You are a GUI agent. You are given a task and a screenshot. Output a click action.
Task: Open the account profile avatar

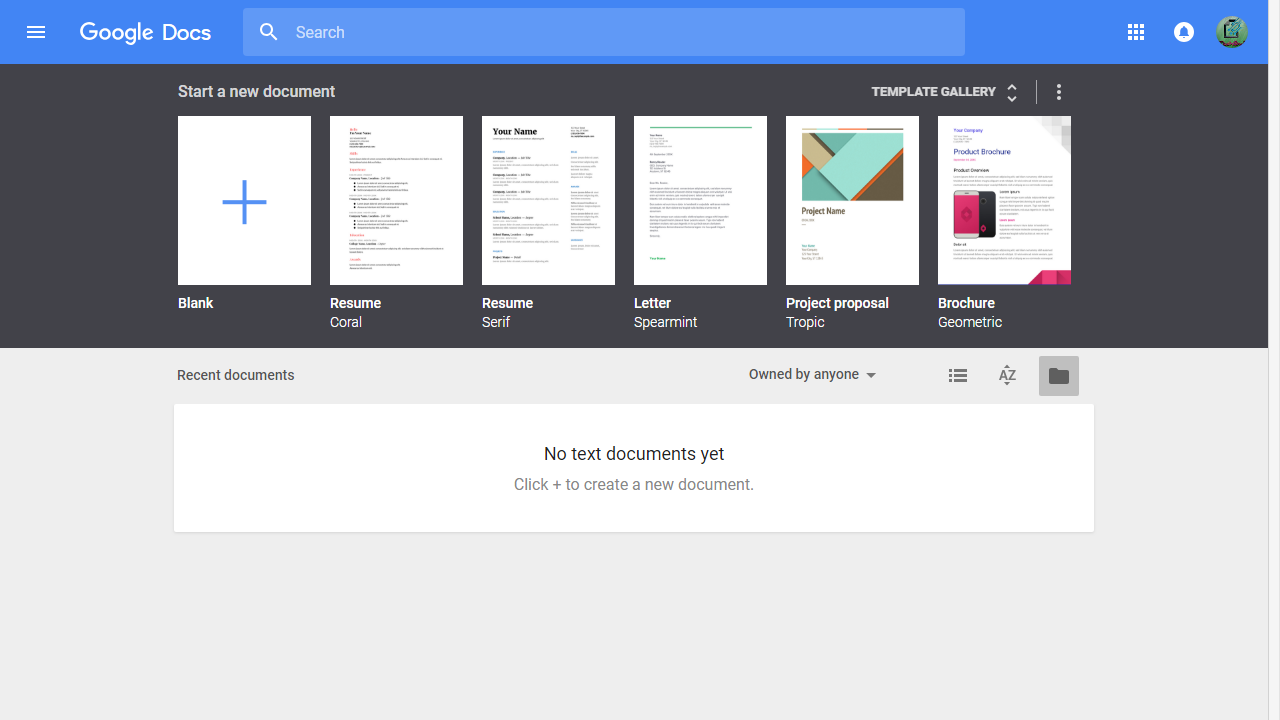tap(1232, 32)
